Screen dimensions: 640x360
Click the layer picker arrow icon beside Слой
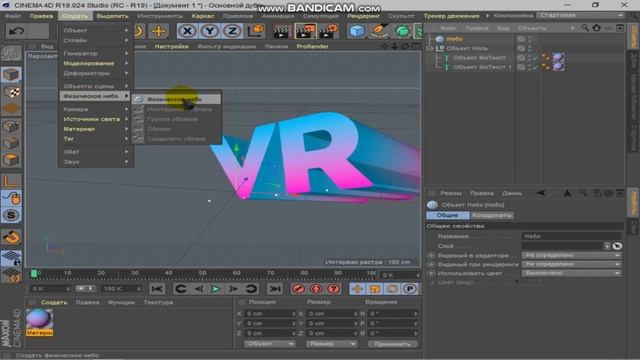(x=617, y=246)
